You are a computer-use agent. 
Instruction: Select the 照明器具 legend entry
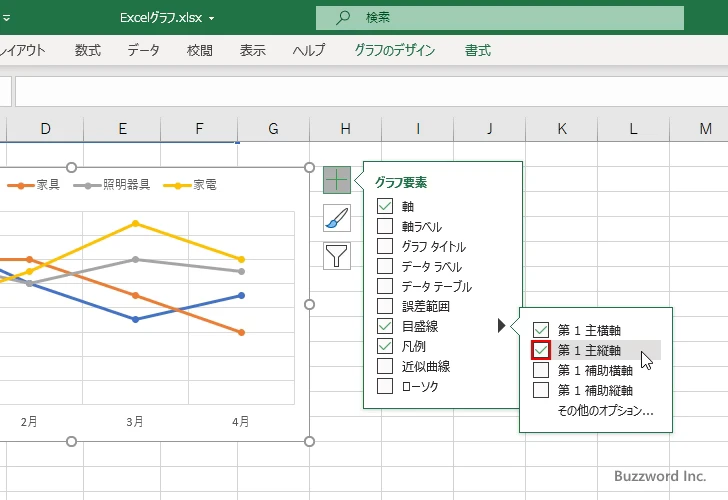click(112, 185)
